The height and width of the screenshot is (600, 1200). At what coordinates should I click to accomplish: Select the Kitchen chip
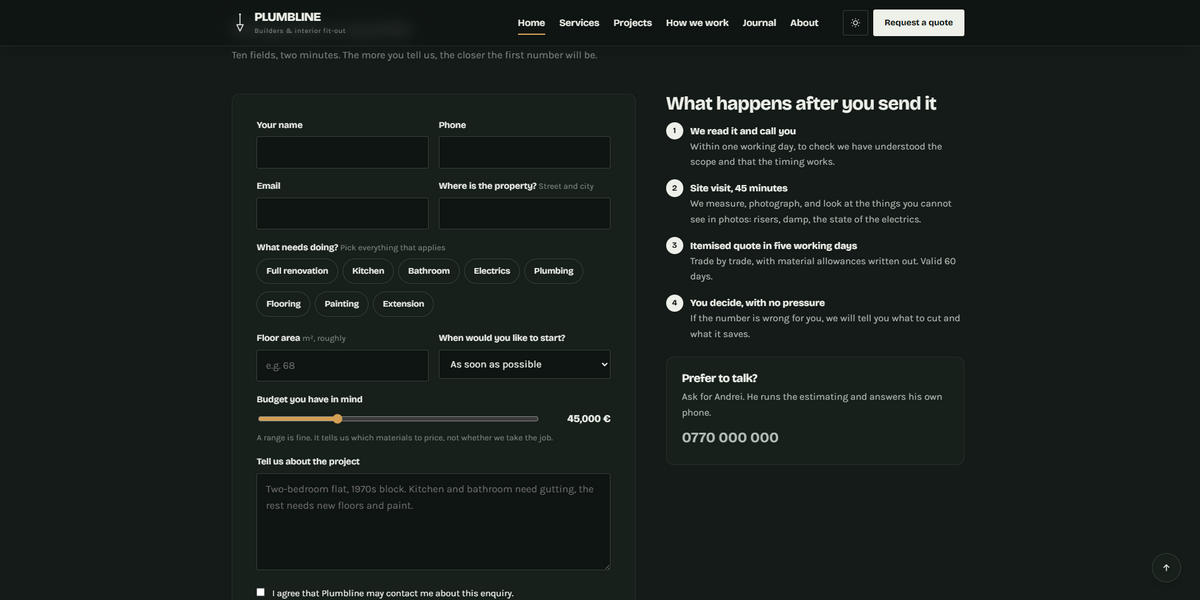point(368,271)
